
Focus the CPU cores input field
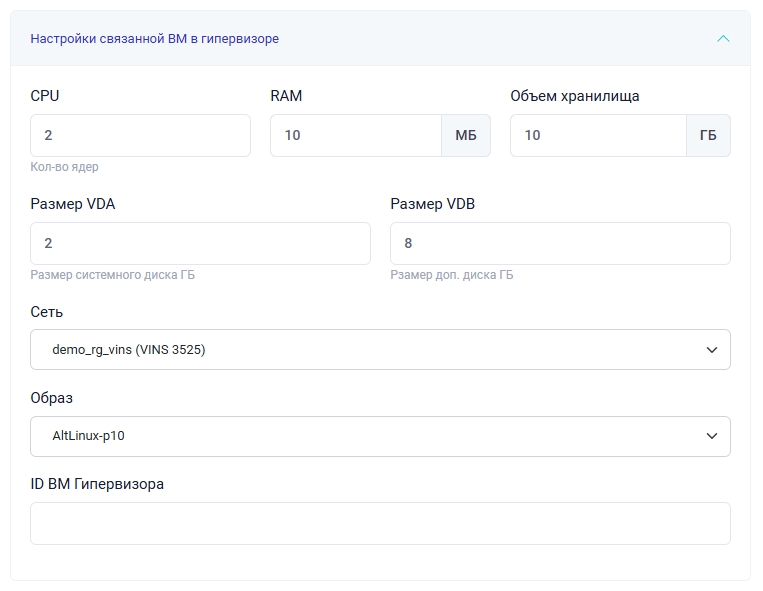click(x=140, y=135)
